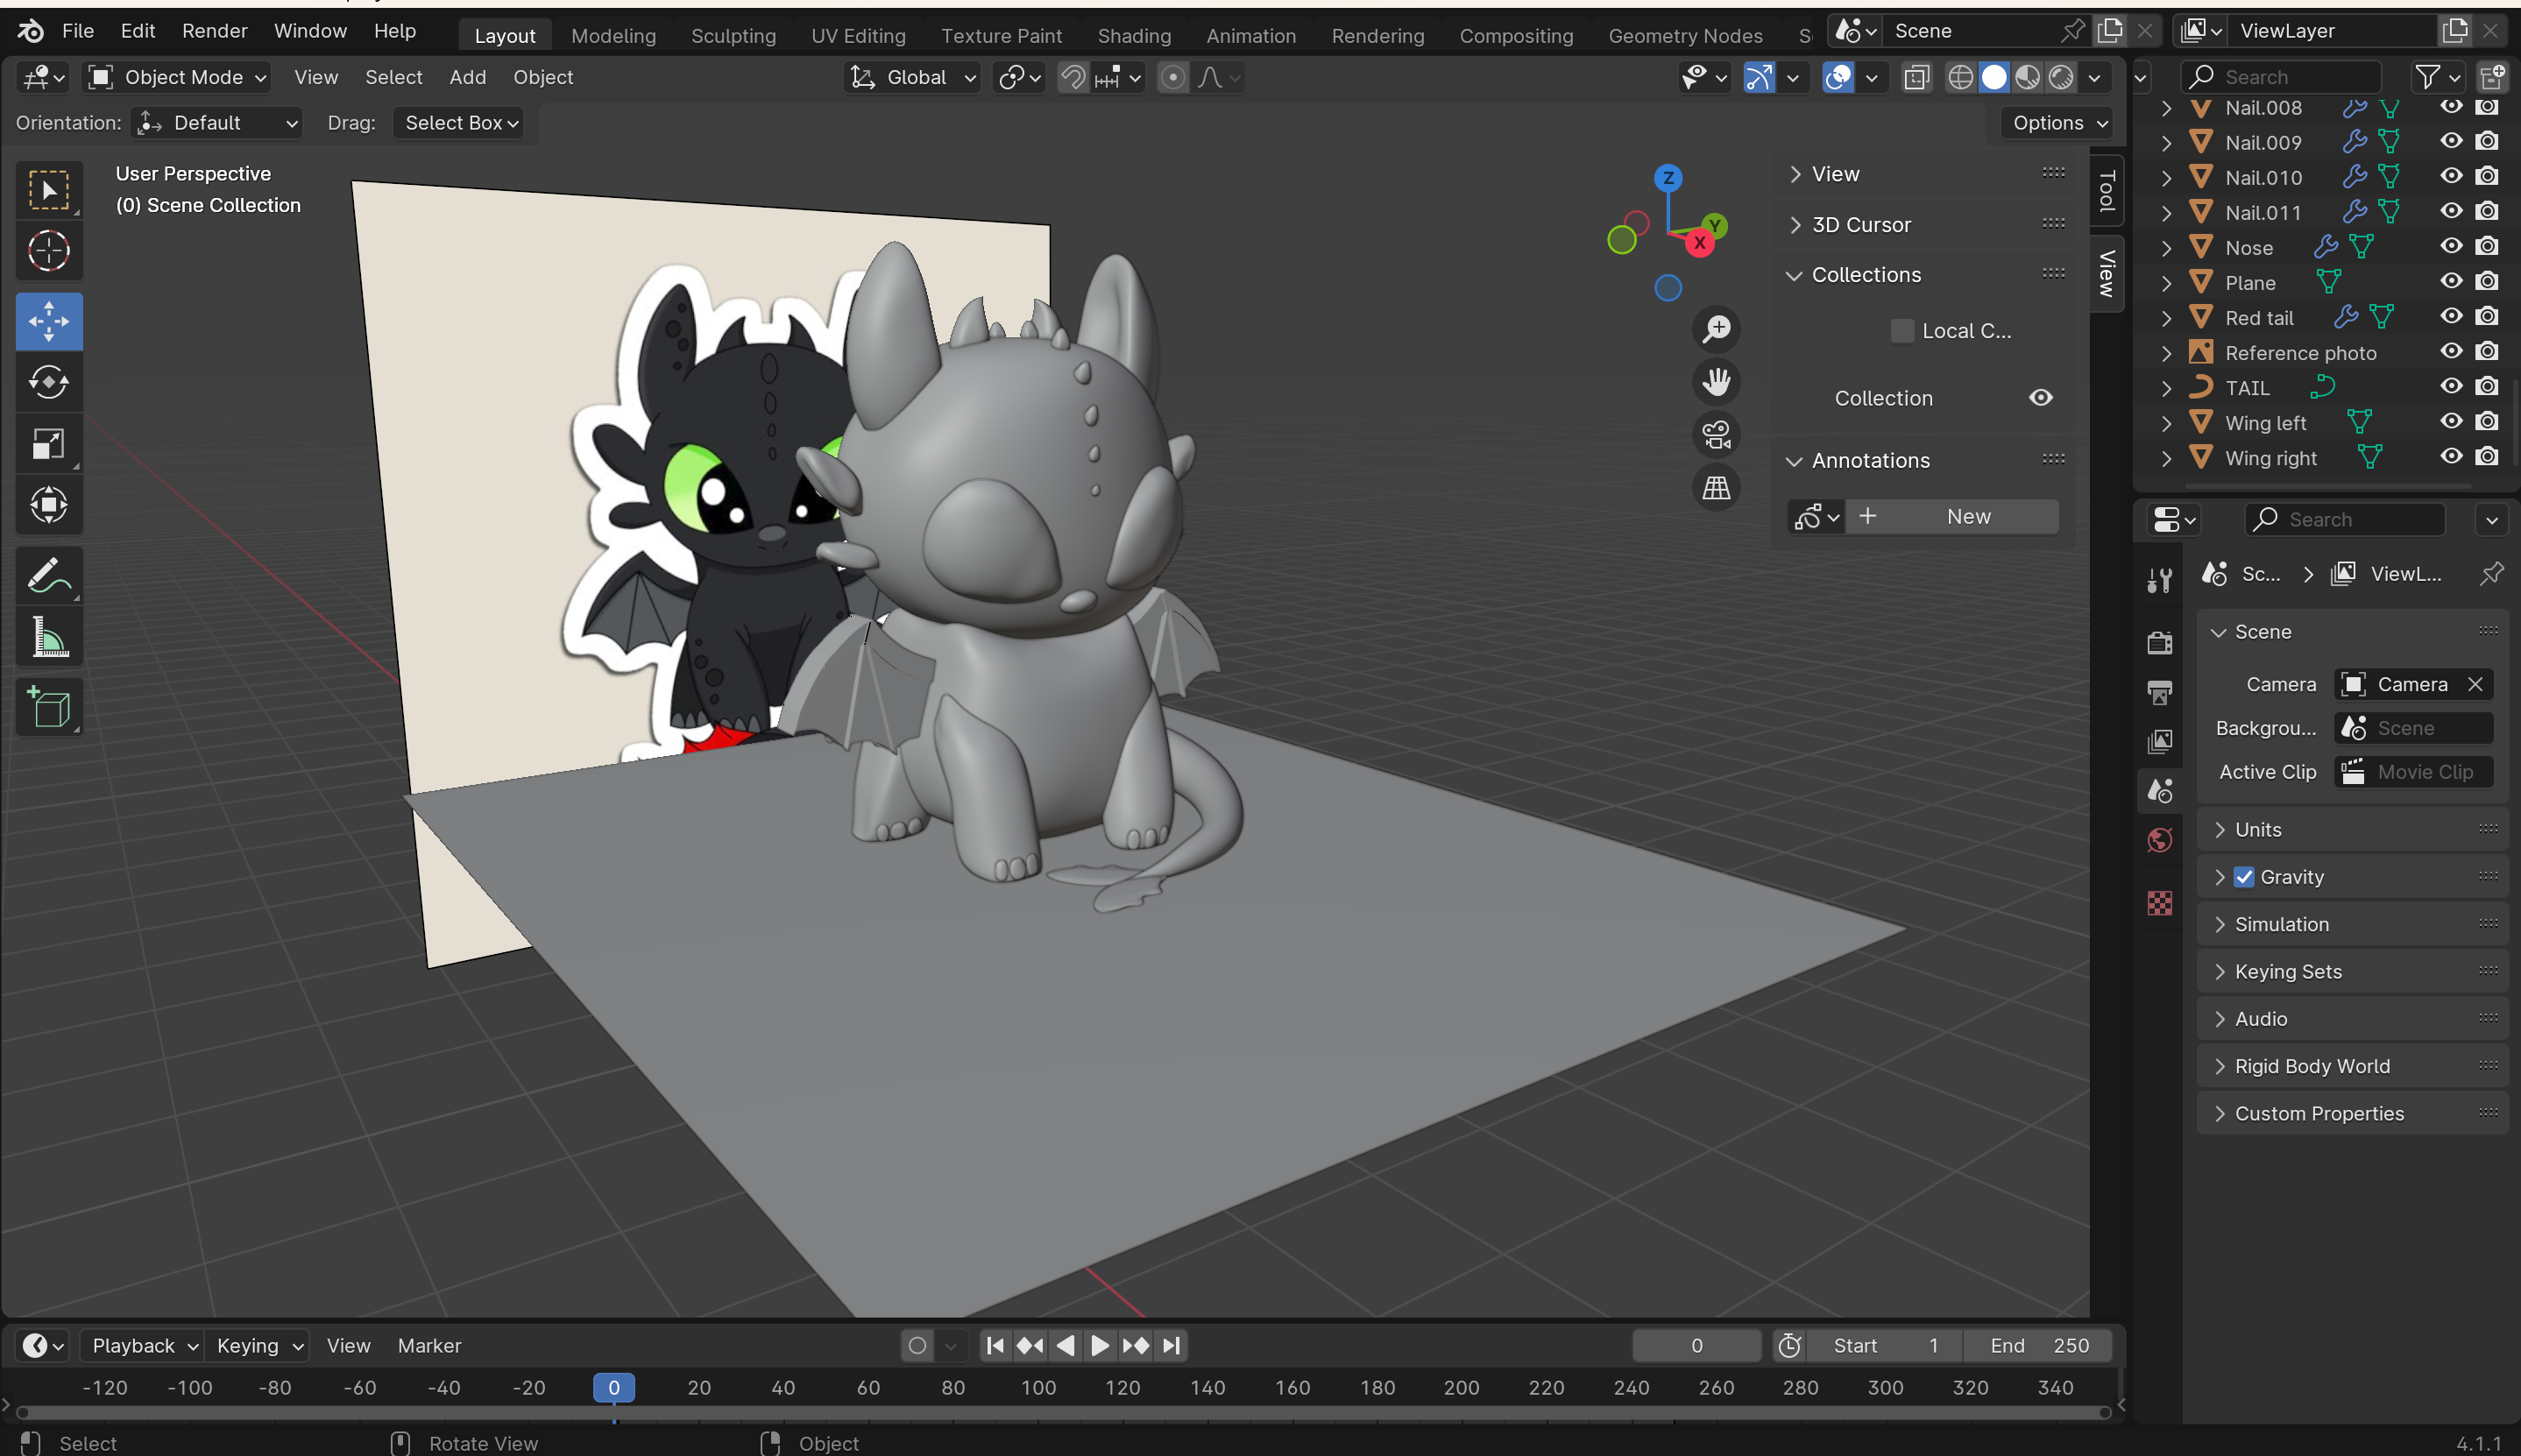
Task: Open the Playback dropdown
Action: [143, 1346]
